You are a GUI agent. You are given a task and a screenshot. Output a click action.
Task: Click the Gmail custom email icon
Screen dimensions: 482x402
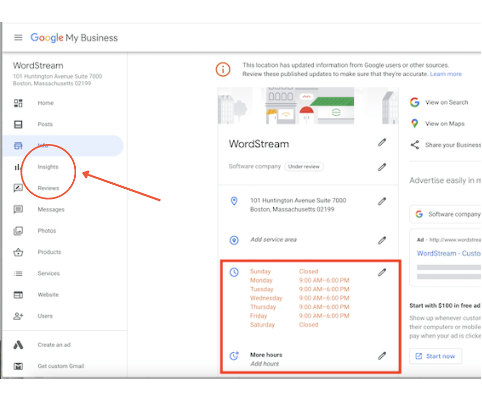tap(18, 366)
